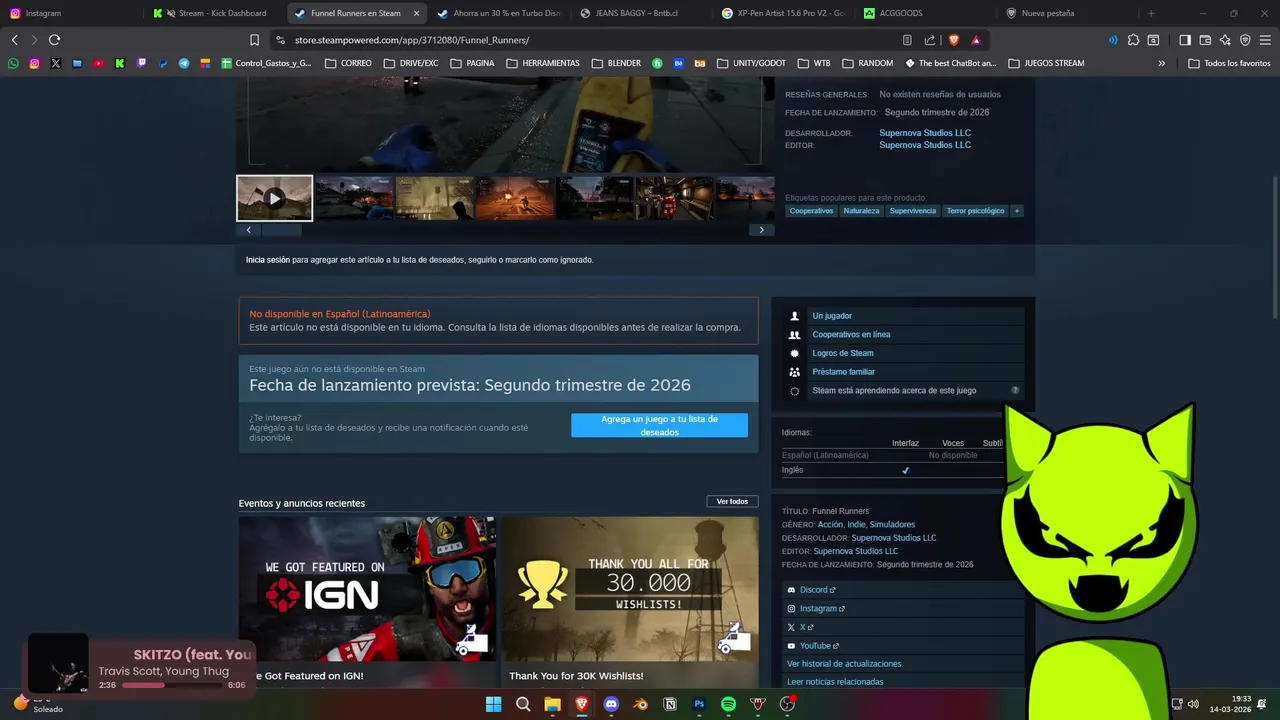
Task: Open the site information icon in address bar
Action: pos(281,40)
